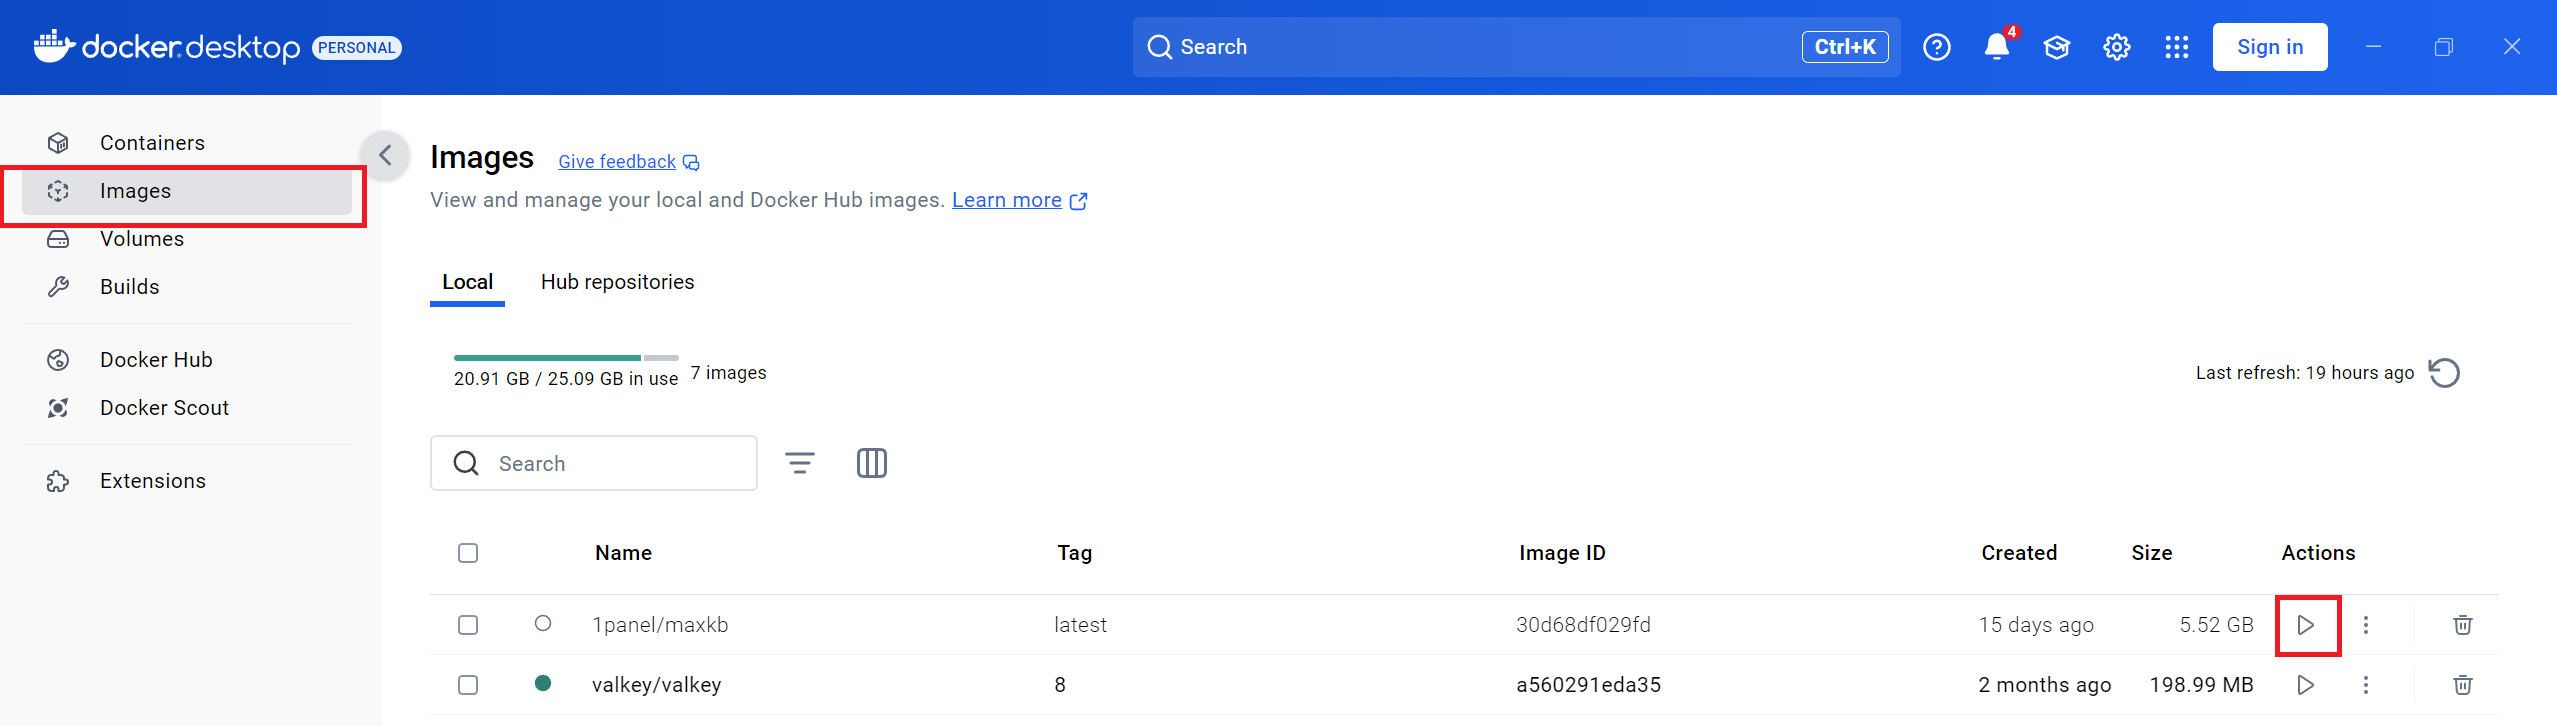2557x726 pixels.
Task: Click the valkey/valkey in-use green dot
Action: pos(543,683)
